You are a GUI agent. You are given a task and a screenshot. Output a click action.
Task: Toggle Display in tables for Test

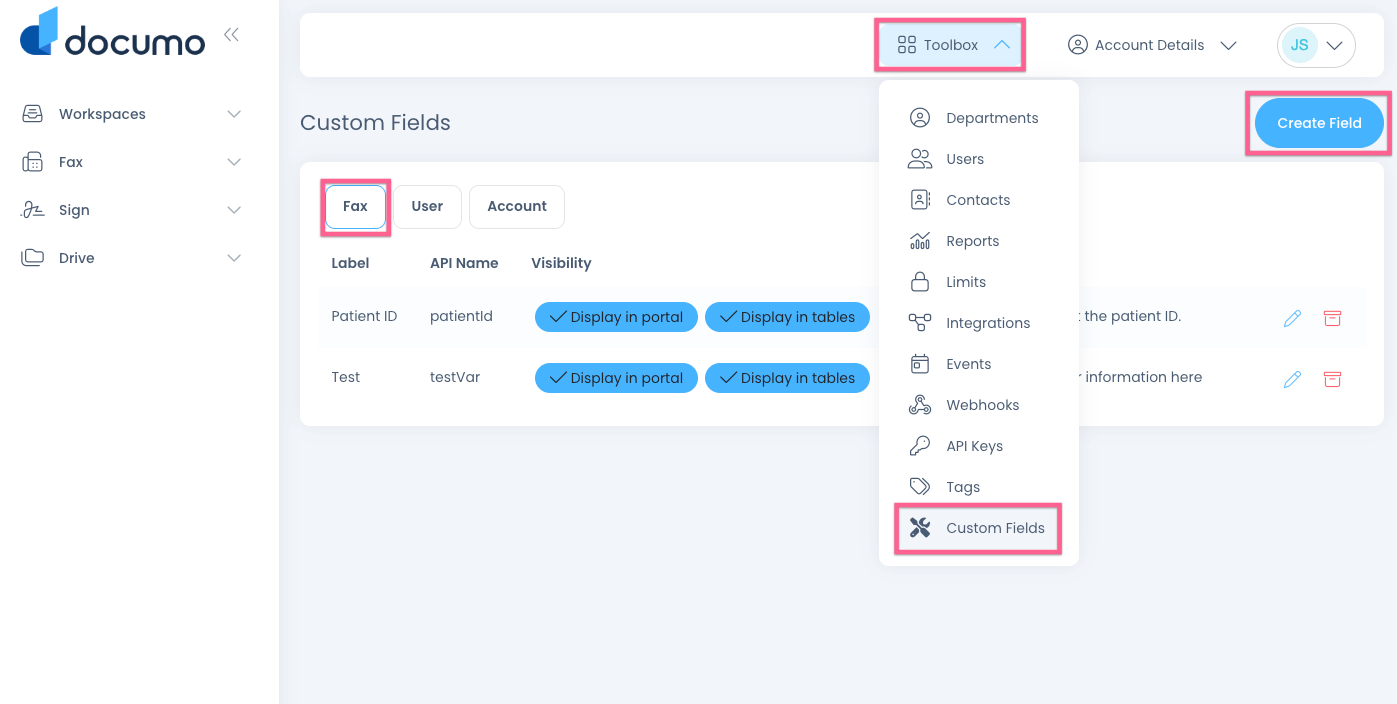click(x=786, y=378)
